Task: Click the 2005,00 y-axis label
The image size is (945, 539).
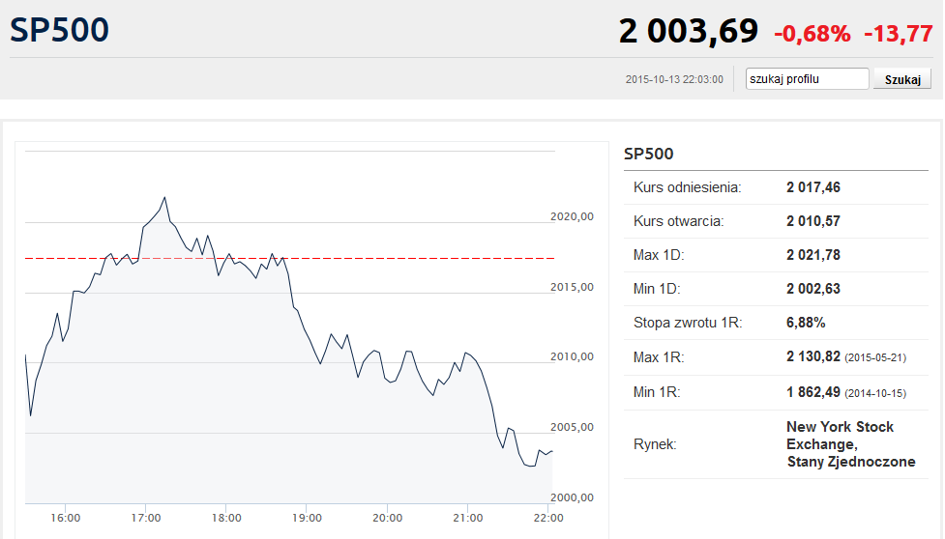Action: coord(572,427)
